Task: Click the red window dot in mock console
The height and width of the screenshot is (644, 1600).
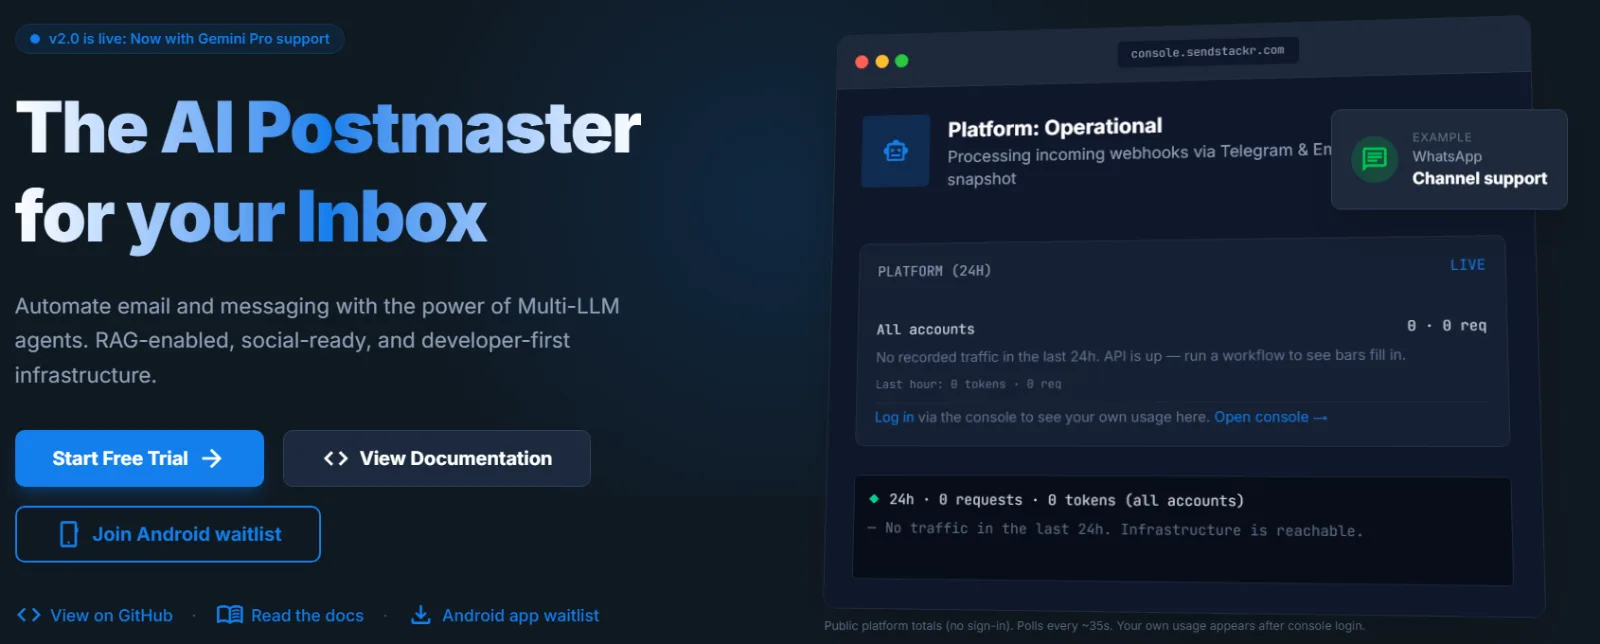Action: tap(862, 62)
